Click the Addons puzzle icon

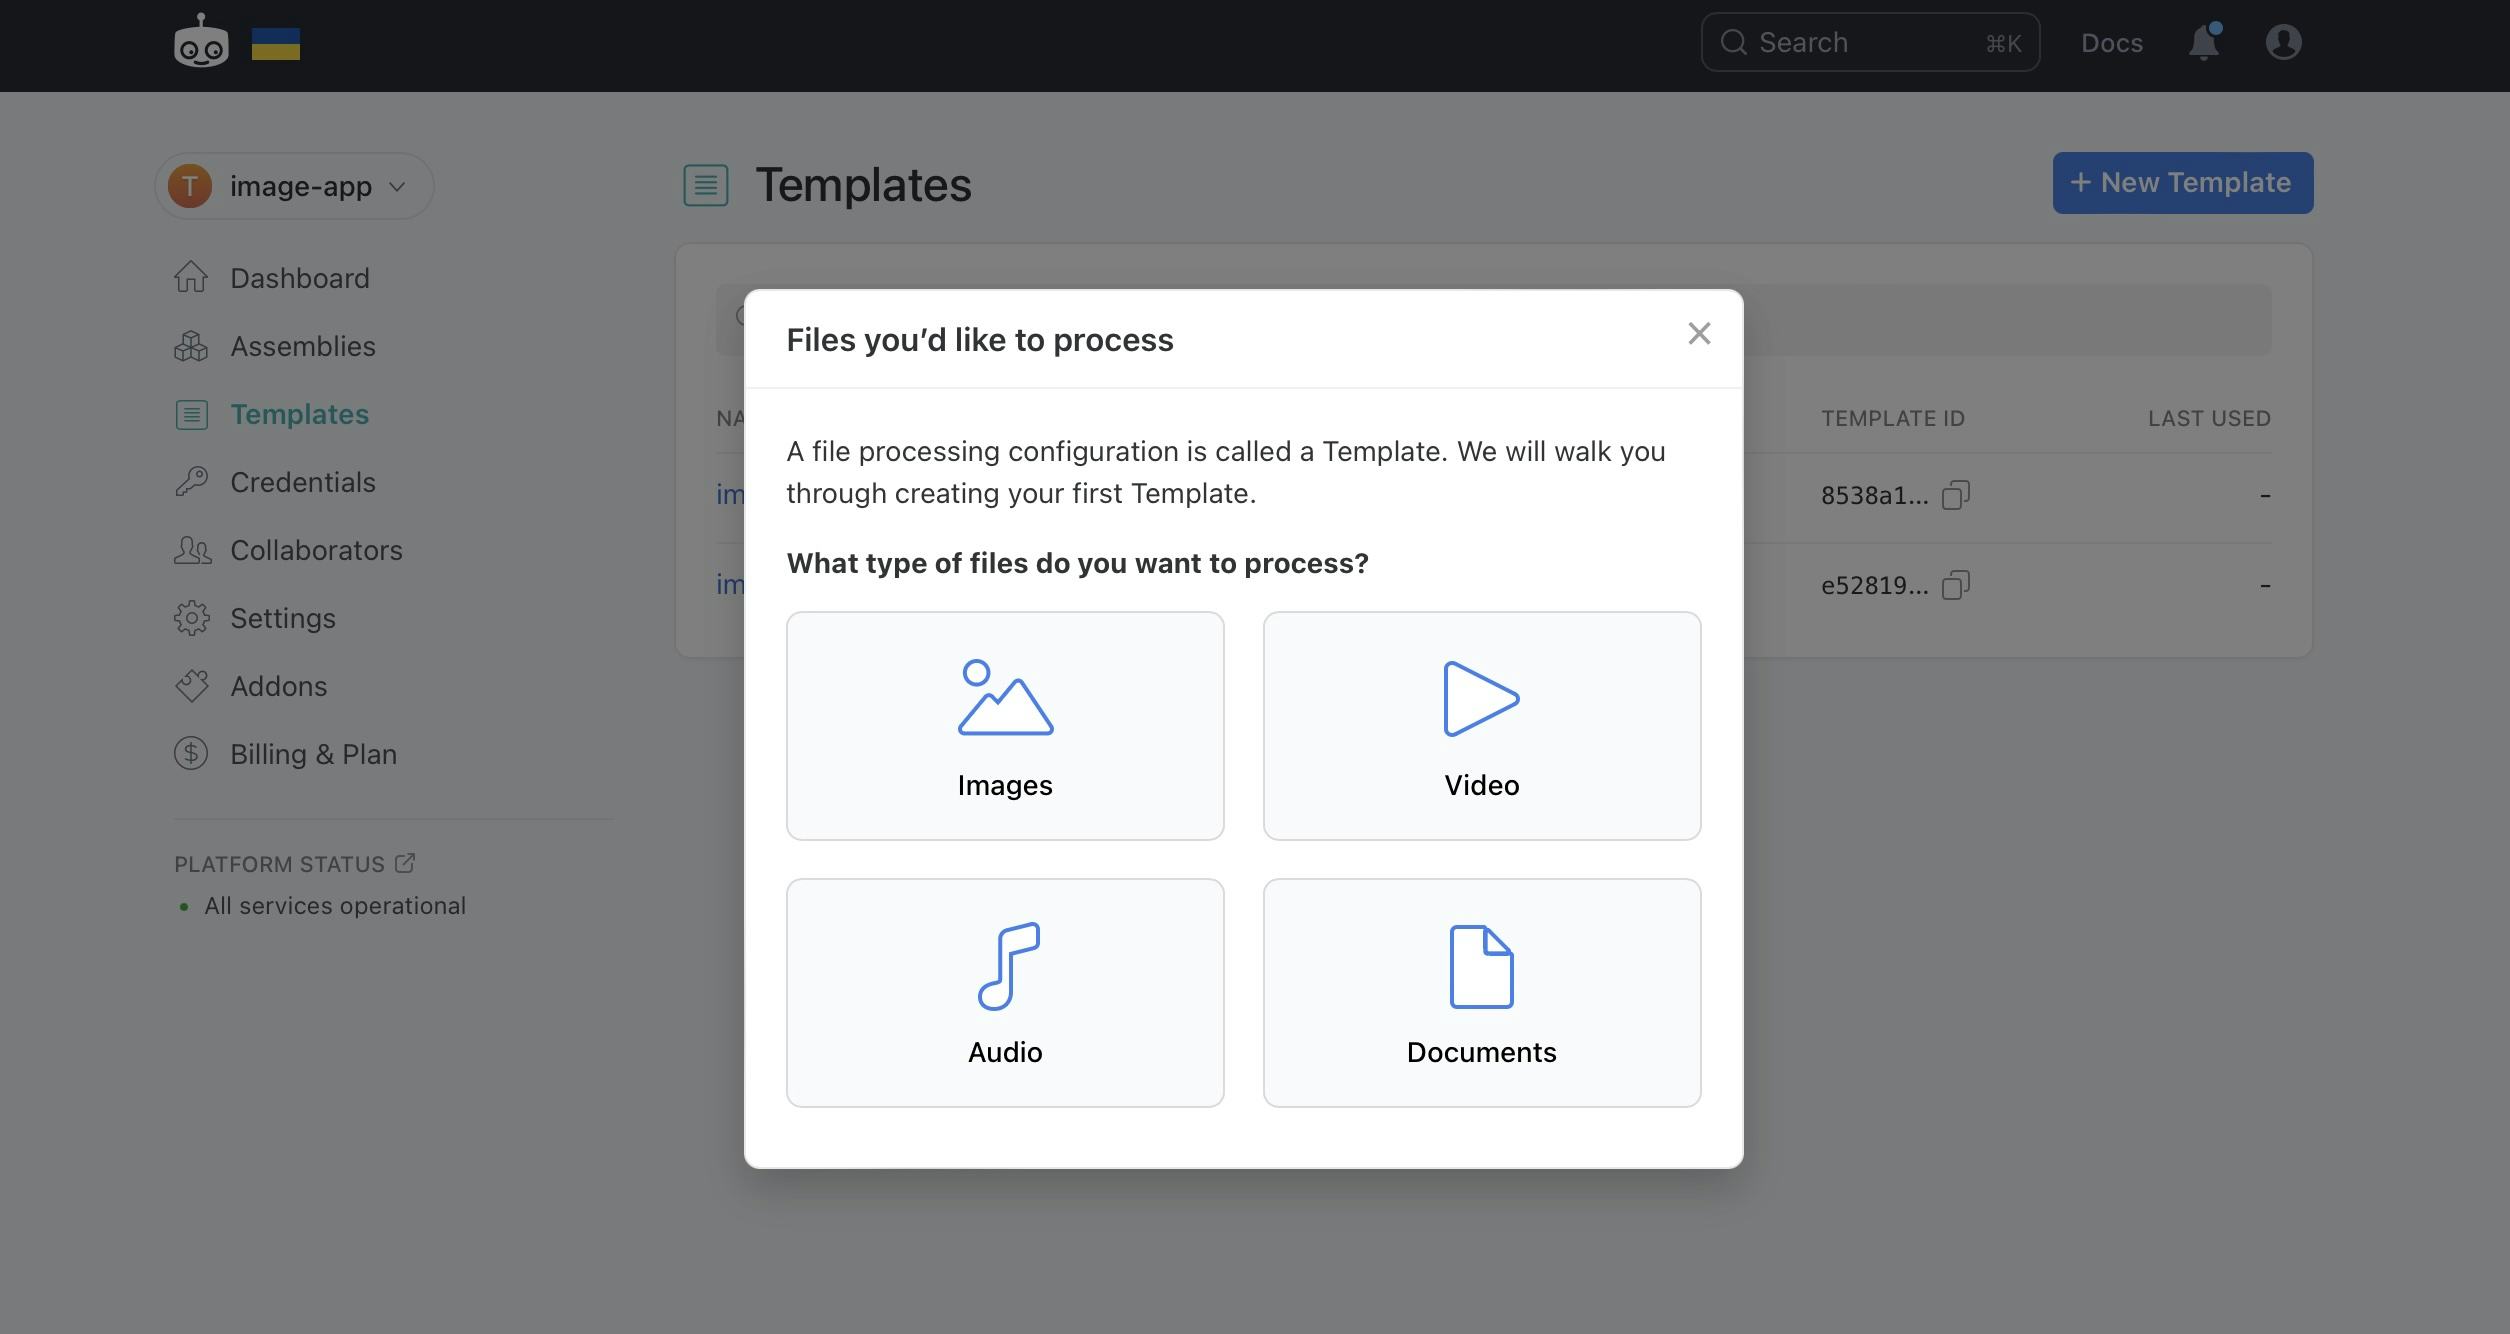click(x=192, y=685)
